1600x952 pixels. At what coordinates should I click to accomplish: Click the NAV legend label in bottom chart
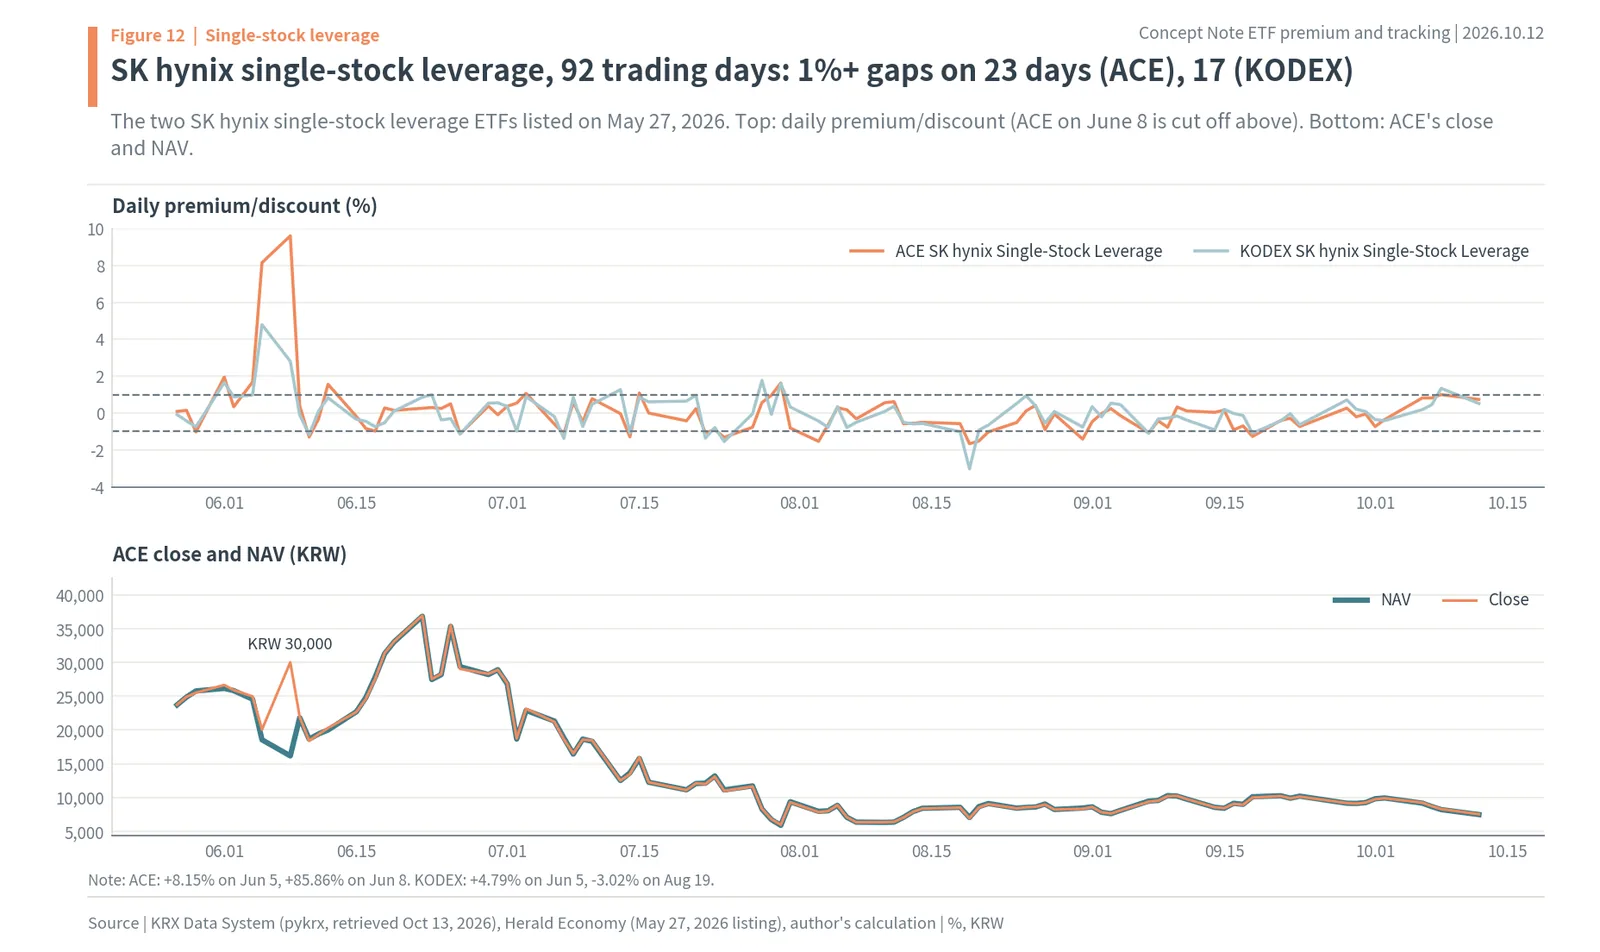pos(1395,600)
